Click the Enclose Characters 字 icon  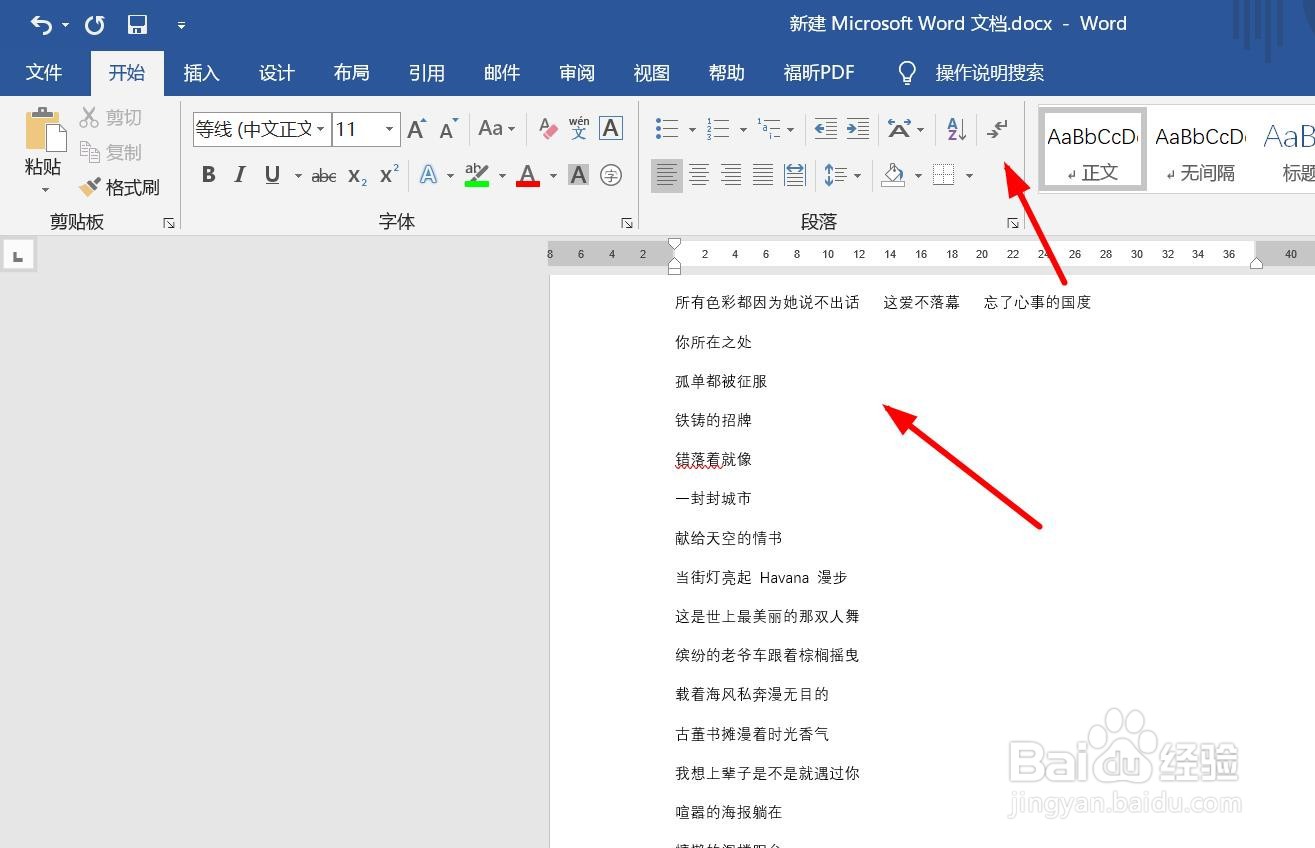tap(611, 175)
